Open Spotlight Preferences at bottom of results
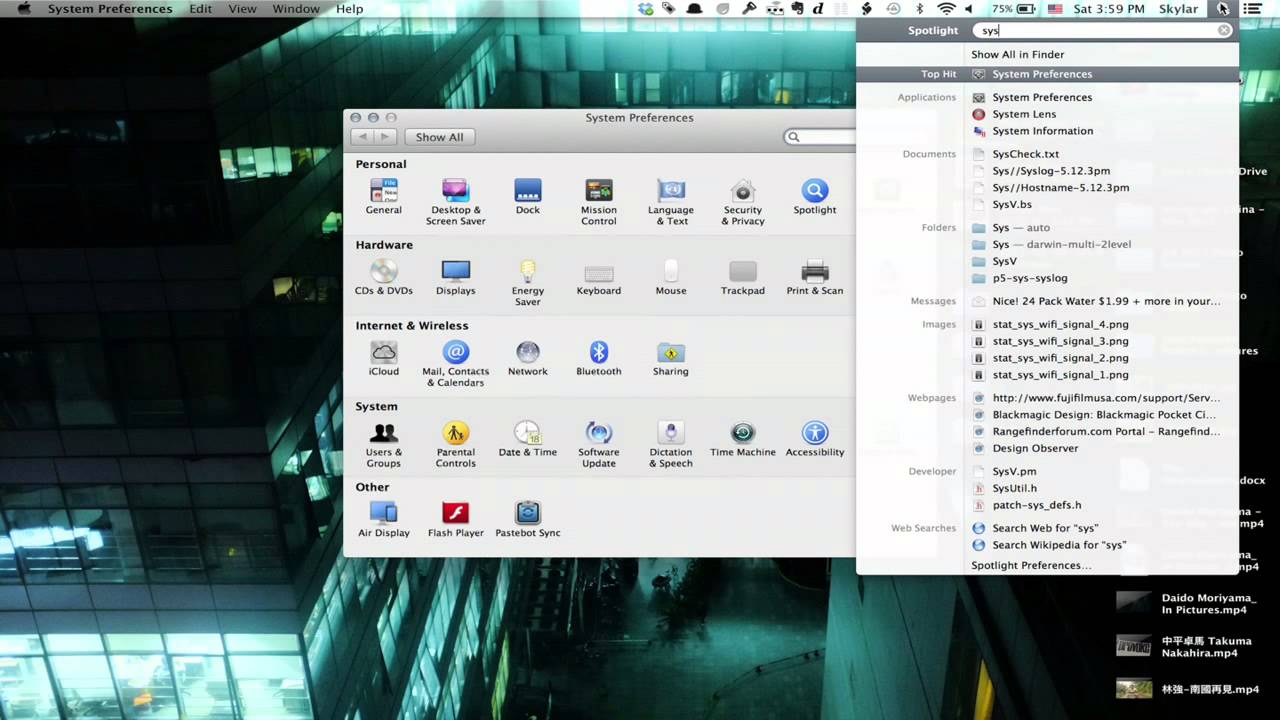1280x720 pixels. point(1030,565)
